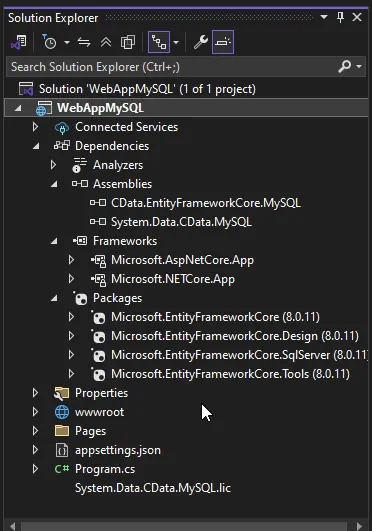Click the horizontal scrollbar right arrow

click(x=359, y=526)
